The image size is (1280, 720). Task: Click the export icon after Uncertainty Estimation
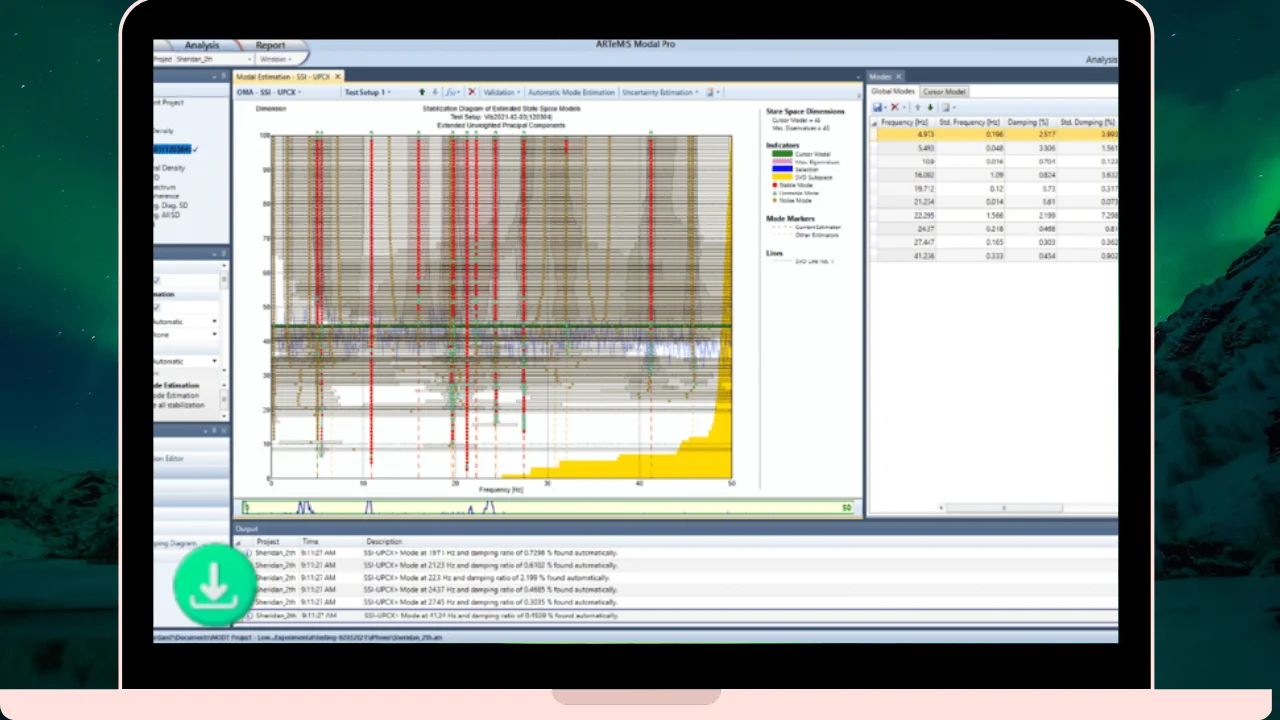(710, 92)
